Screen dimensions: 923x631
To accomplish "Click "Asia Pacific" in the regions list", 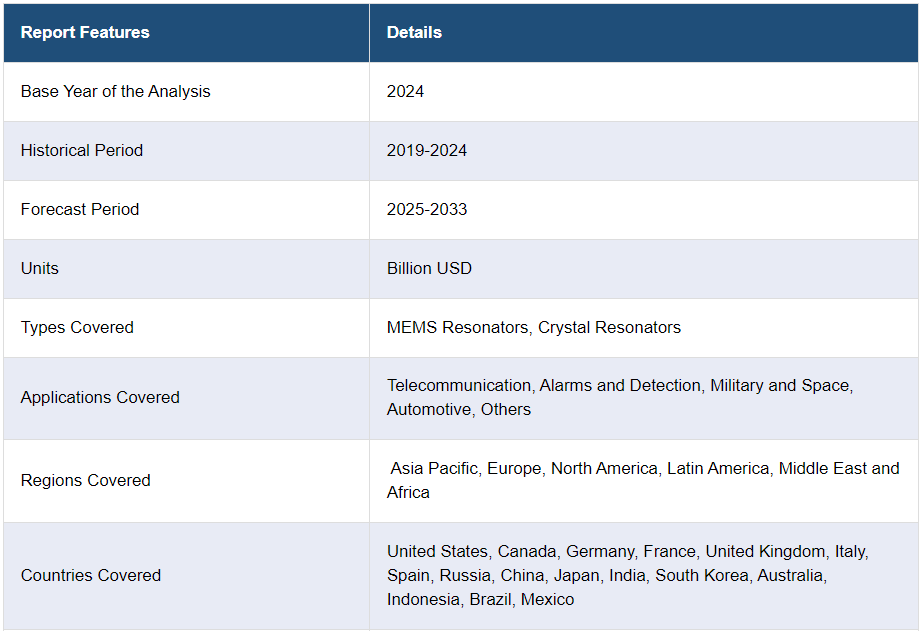I will (x=434, y=469).
